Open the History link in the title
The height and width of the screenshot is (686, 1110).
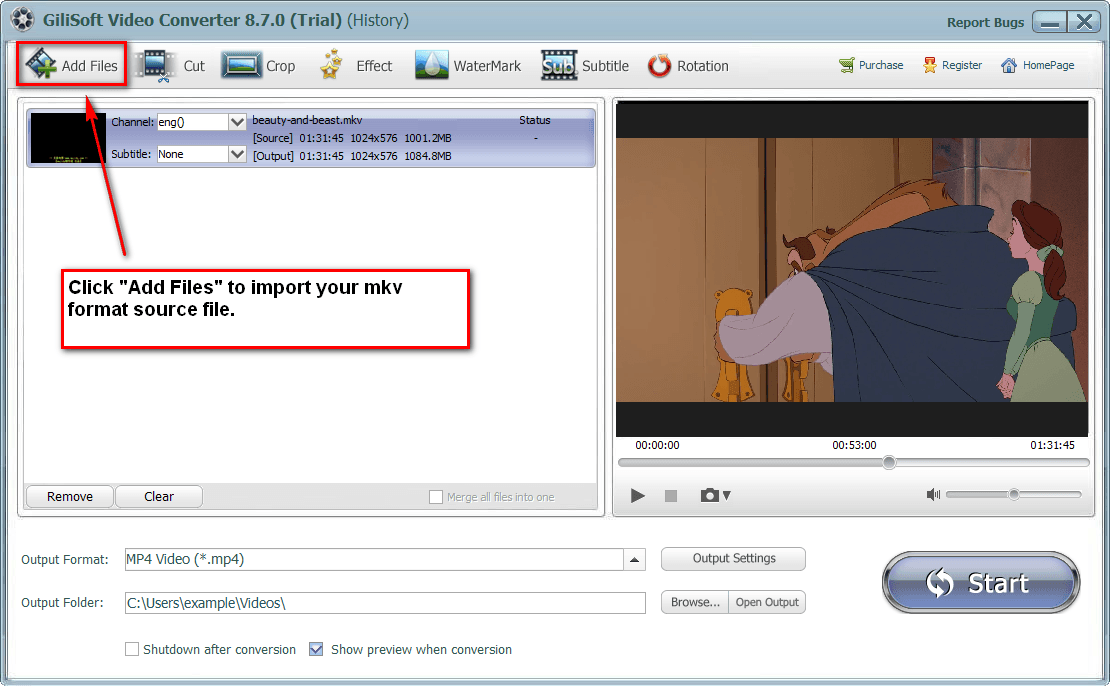tap(378, 20)
